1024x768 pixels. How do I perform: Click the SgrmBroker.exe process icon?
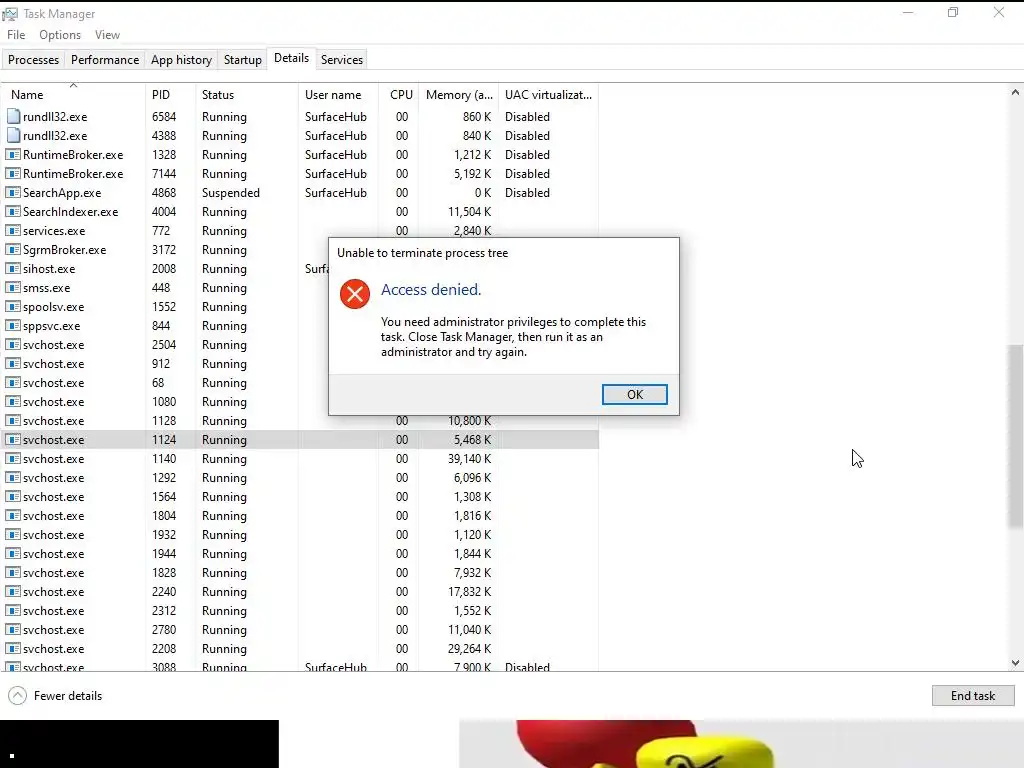pos(13,249)
